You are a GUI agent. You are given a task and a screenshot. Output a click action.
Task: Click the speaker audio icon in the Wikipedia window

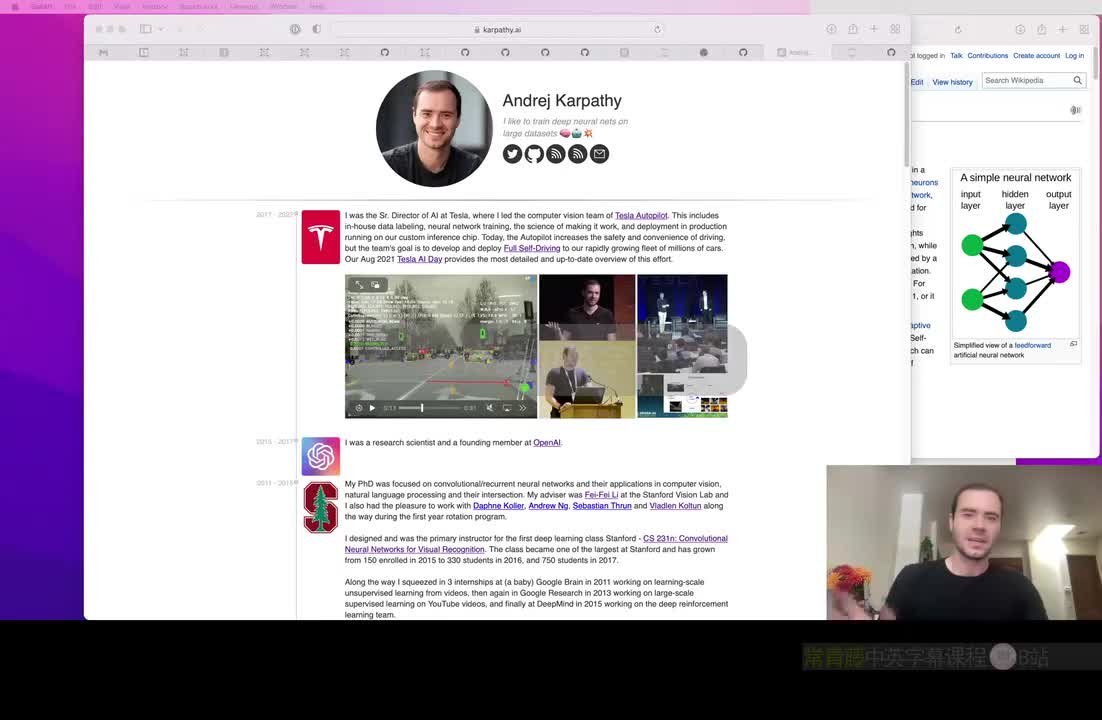[x=1075, y=110]
